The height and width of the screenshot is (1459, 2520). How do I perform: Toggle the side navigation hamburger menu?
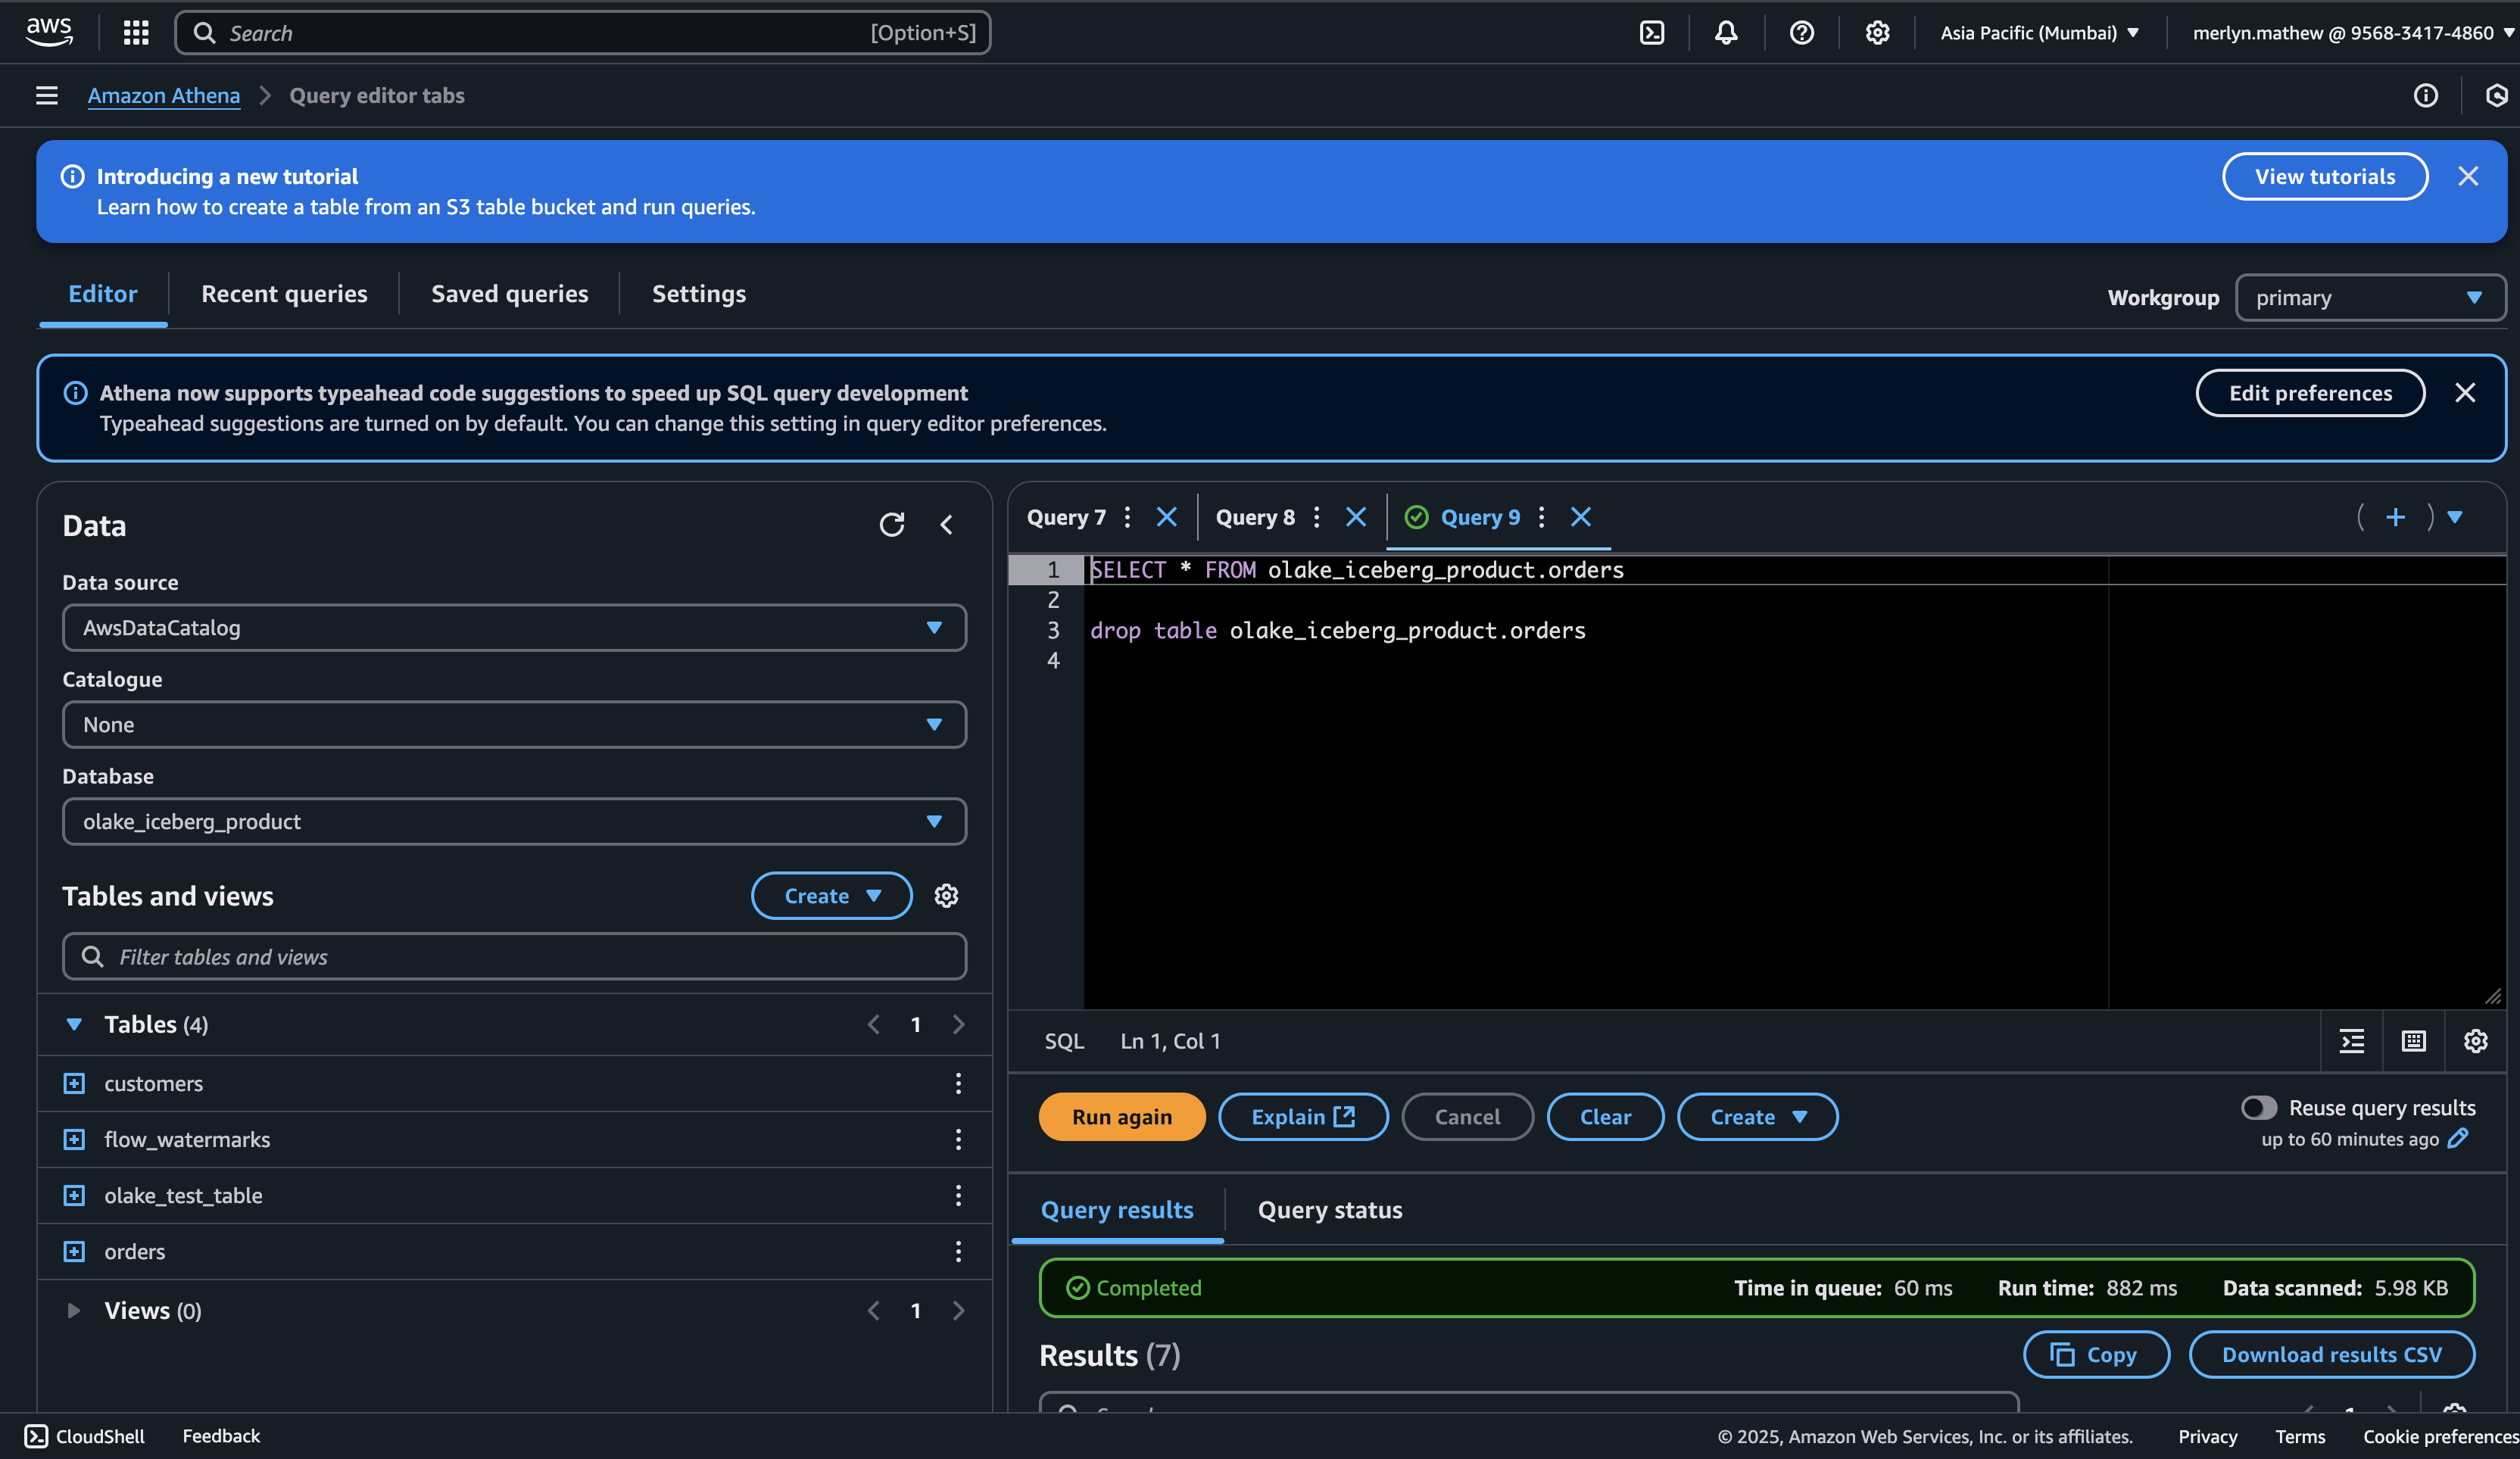tap(46, 95)
